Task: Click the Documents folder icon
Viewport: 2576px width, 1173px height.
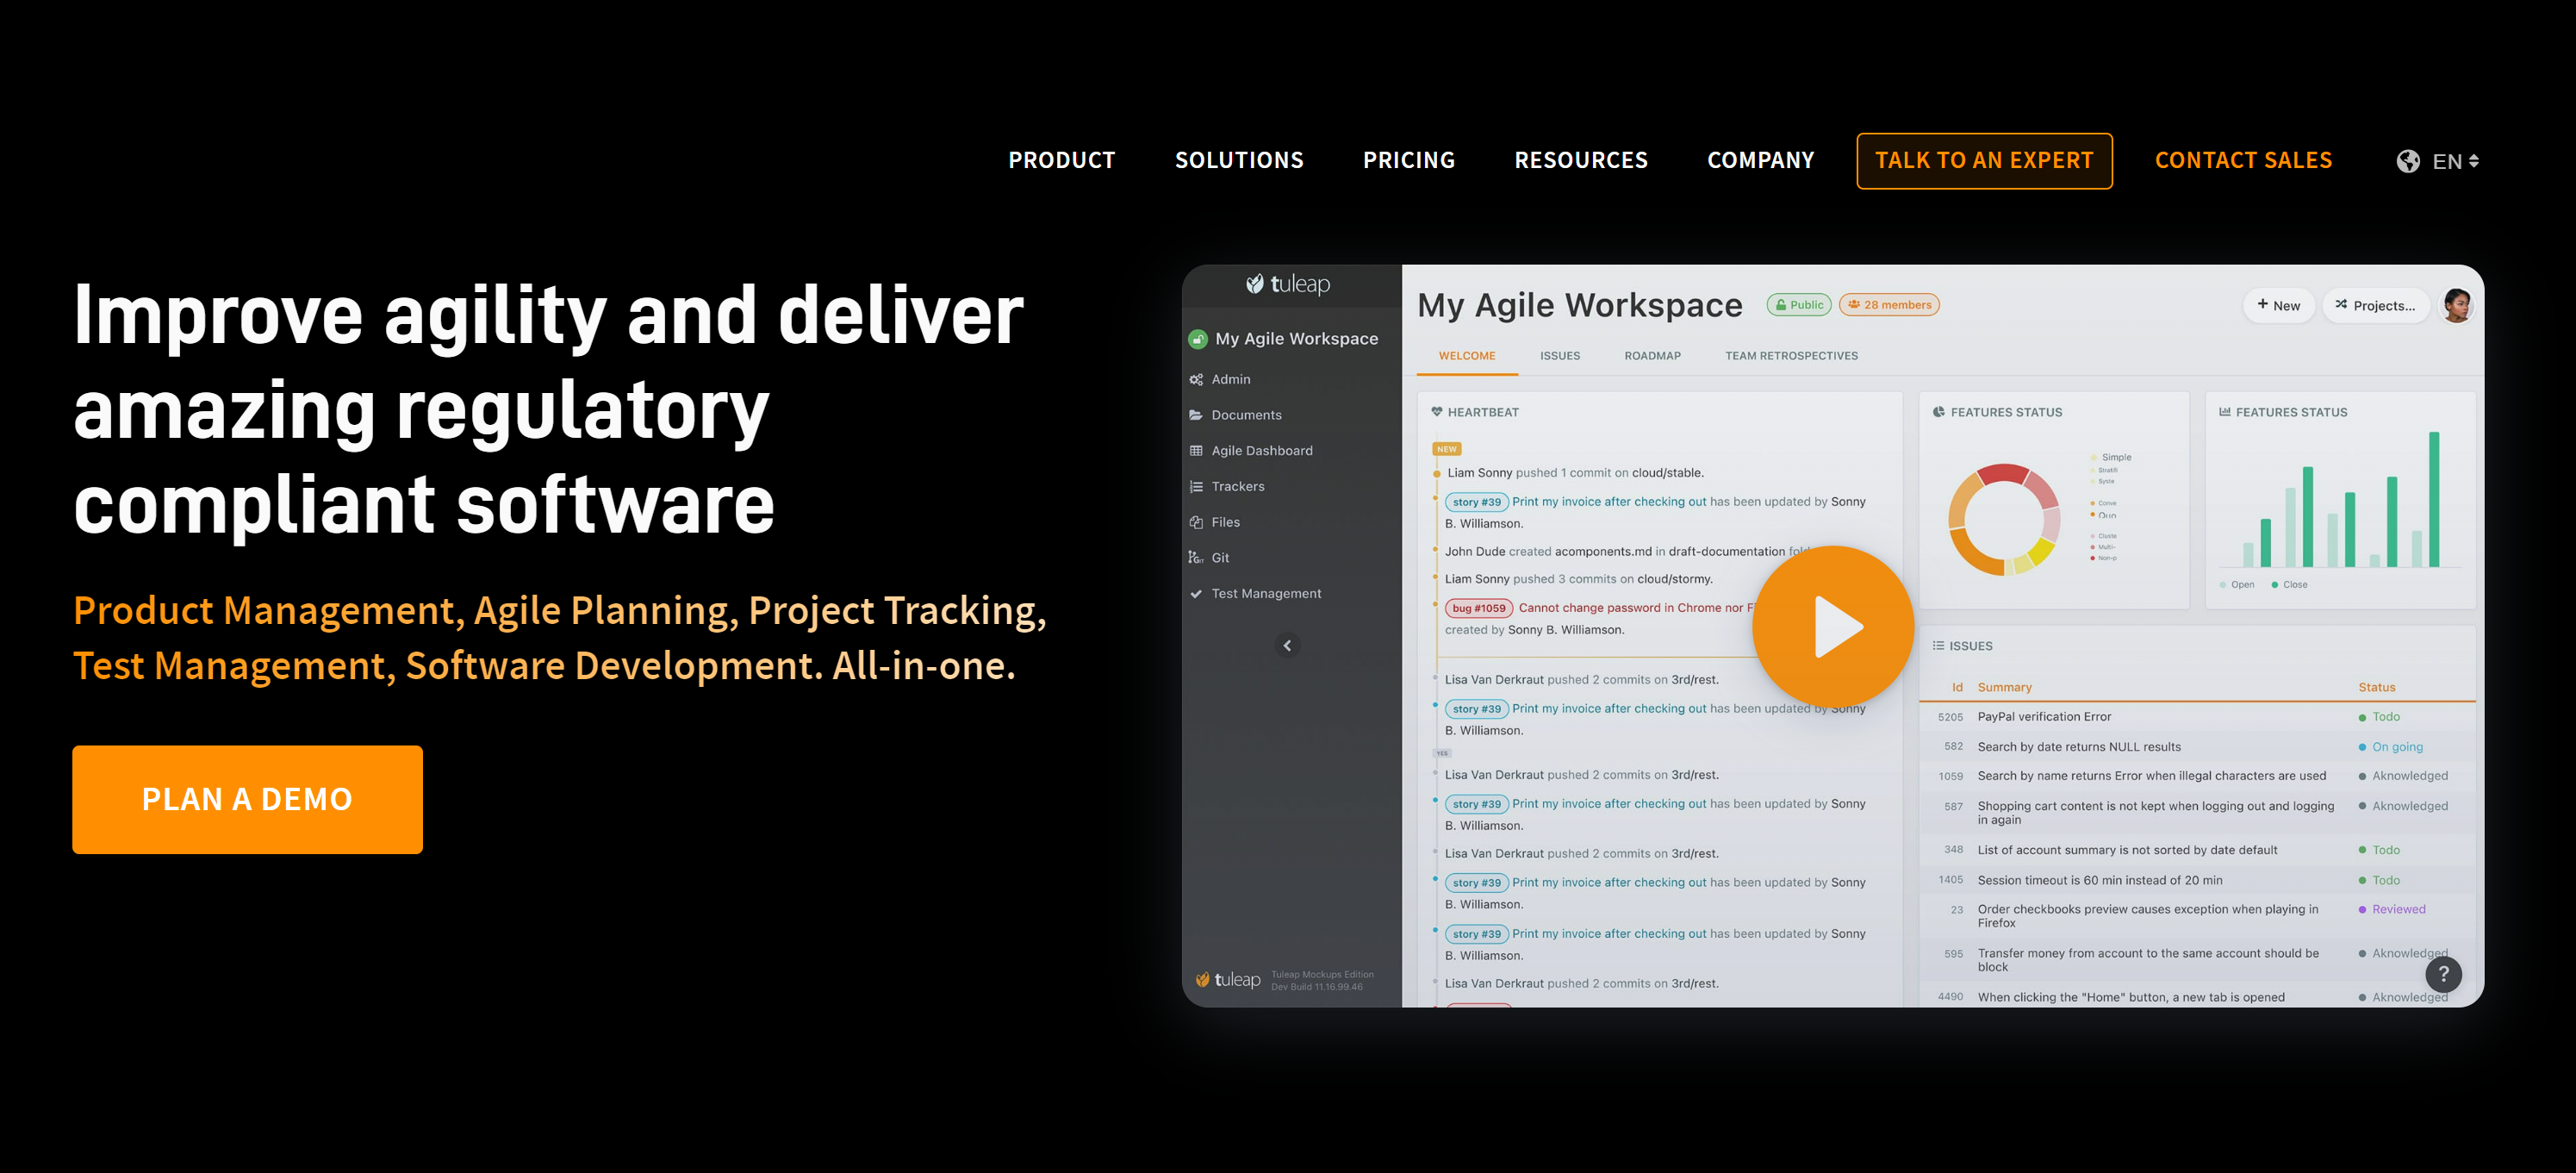Action: pos(1196,415)
